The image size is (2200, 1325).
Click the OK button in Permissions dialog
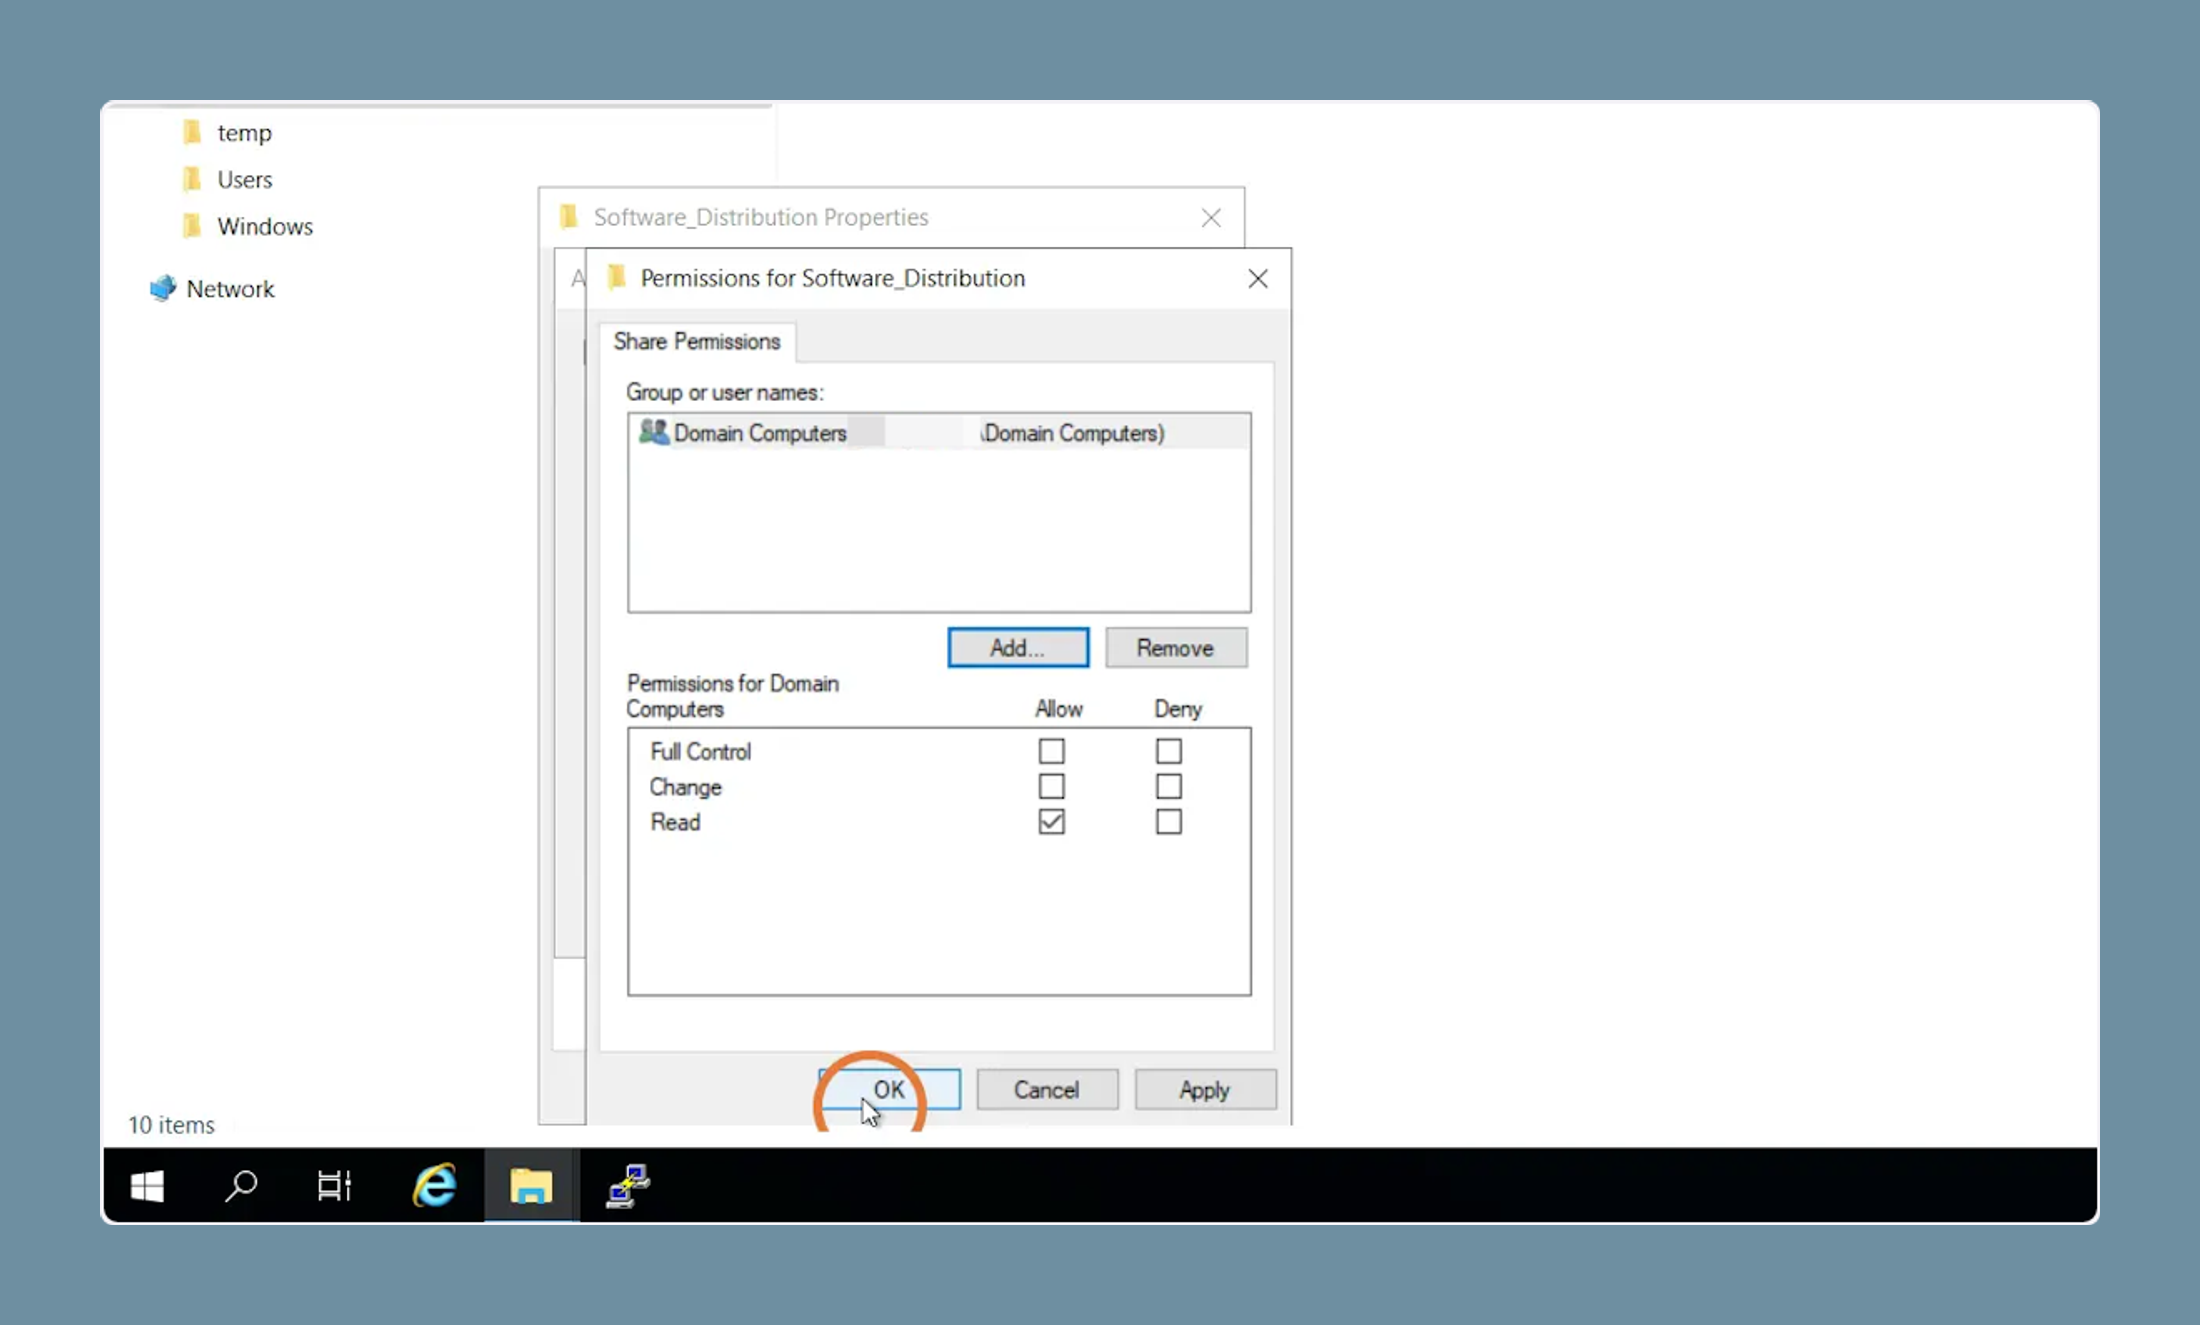click(x=889, y=1089)
